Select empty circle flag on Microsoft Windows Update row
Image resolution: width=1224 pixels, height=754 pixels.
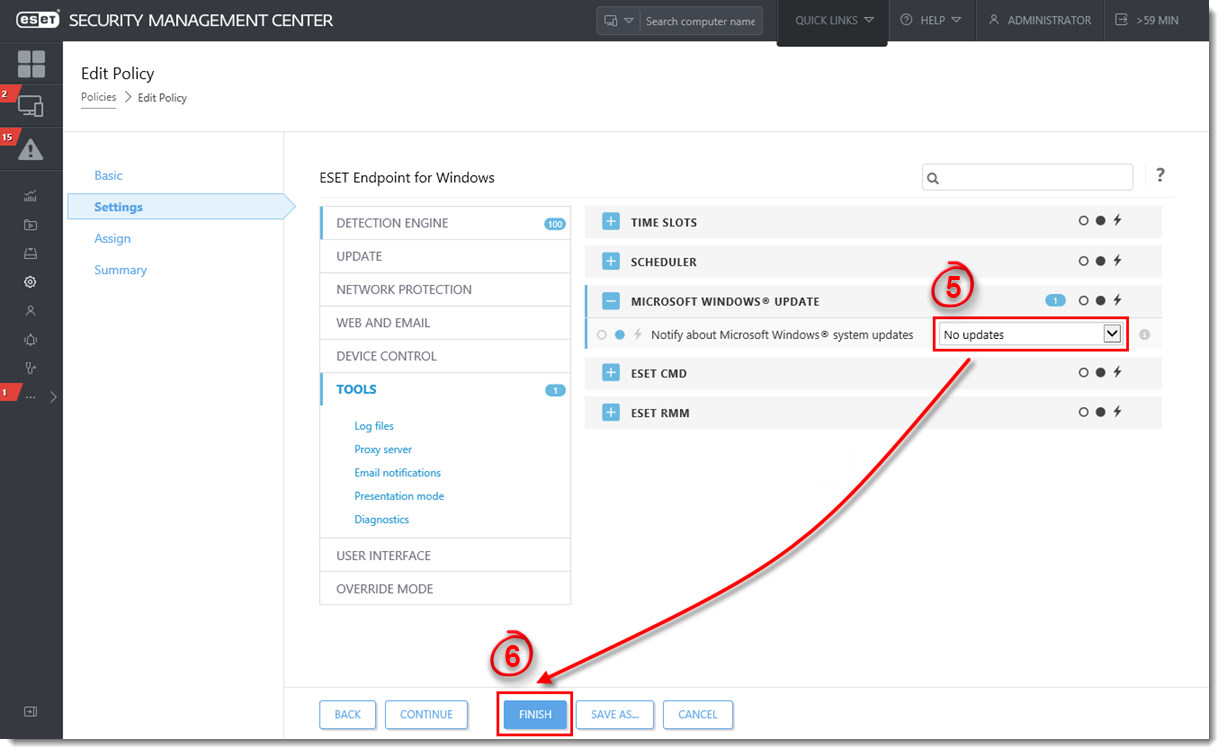click(1083, 300)
